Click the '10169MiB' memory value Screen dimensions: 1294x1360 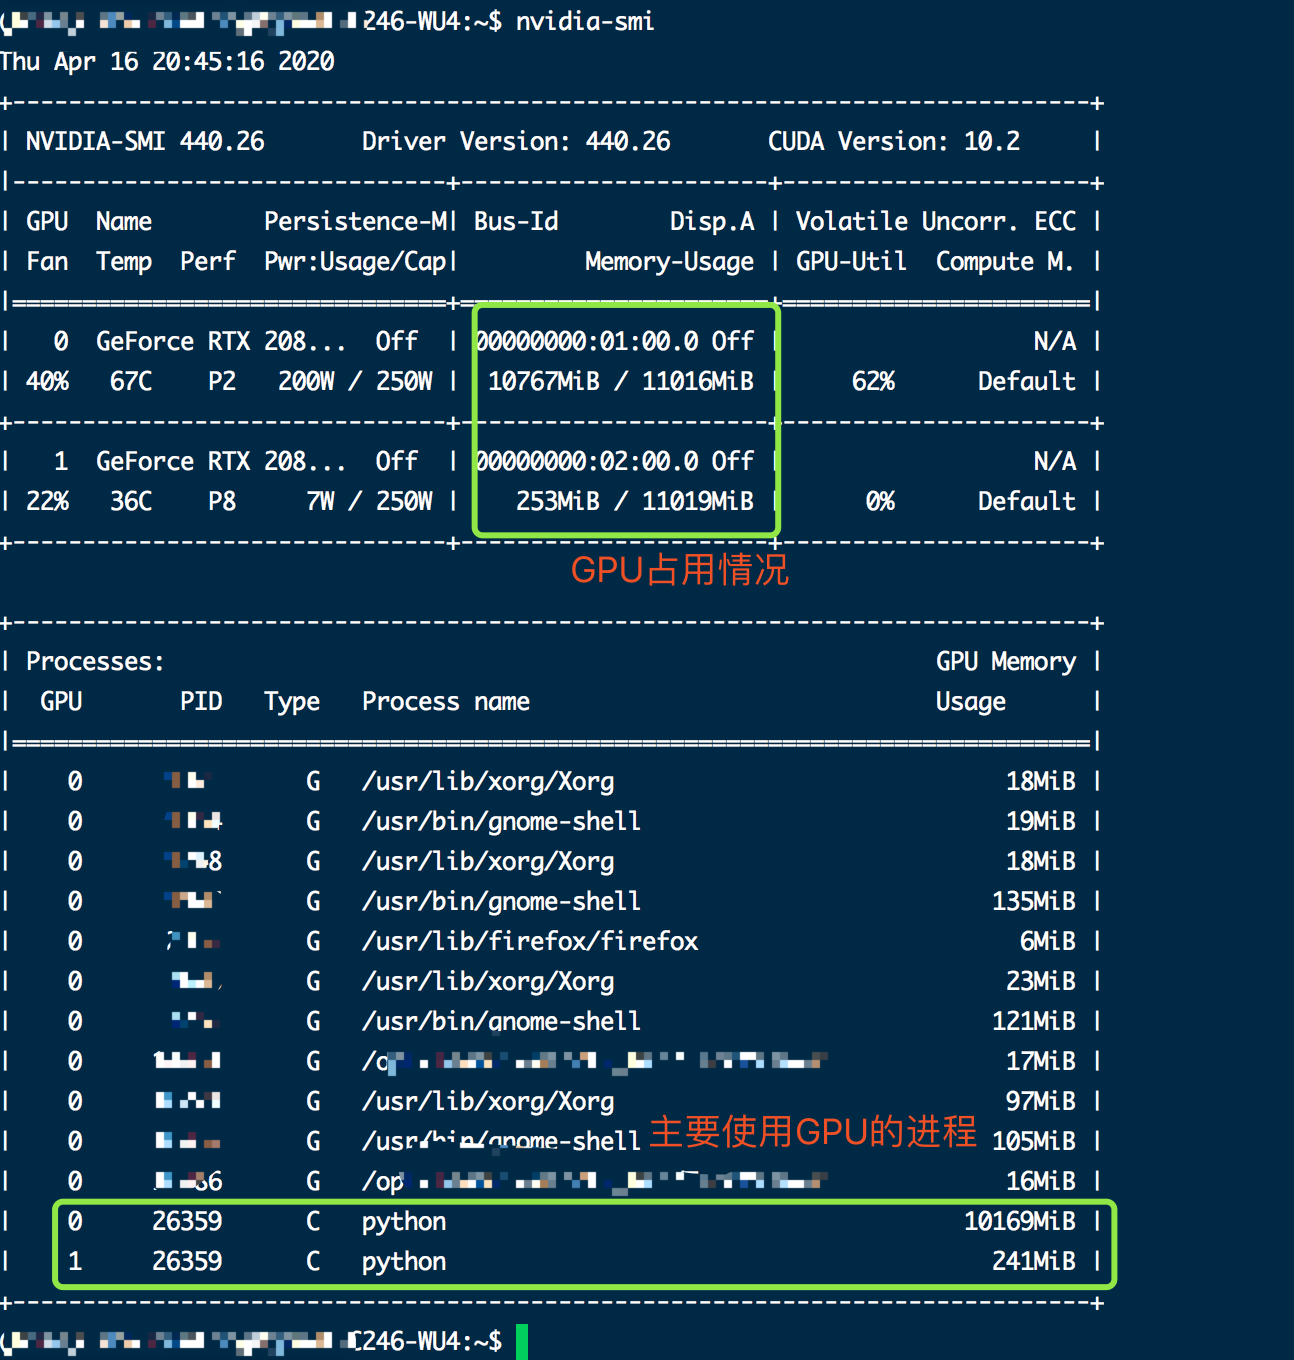click(1020, 1221)
